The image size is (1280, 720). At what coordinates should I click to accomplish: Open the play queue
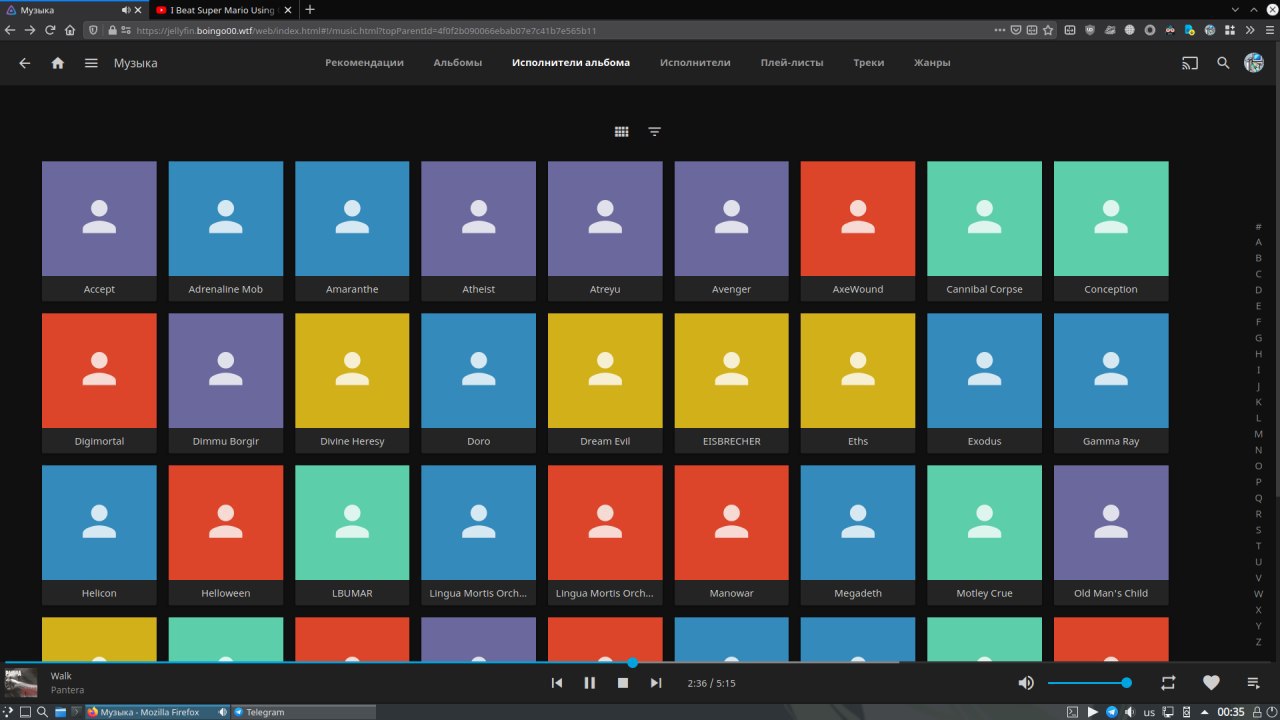[x=1254, y=683]
